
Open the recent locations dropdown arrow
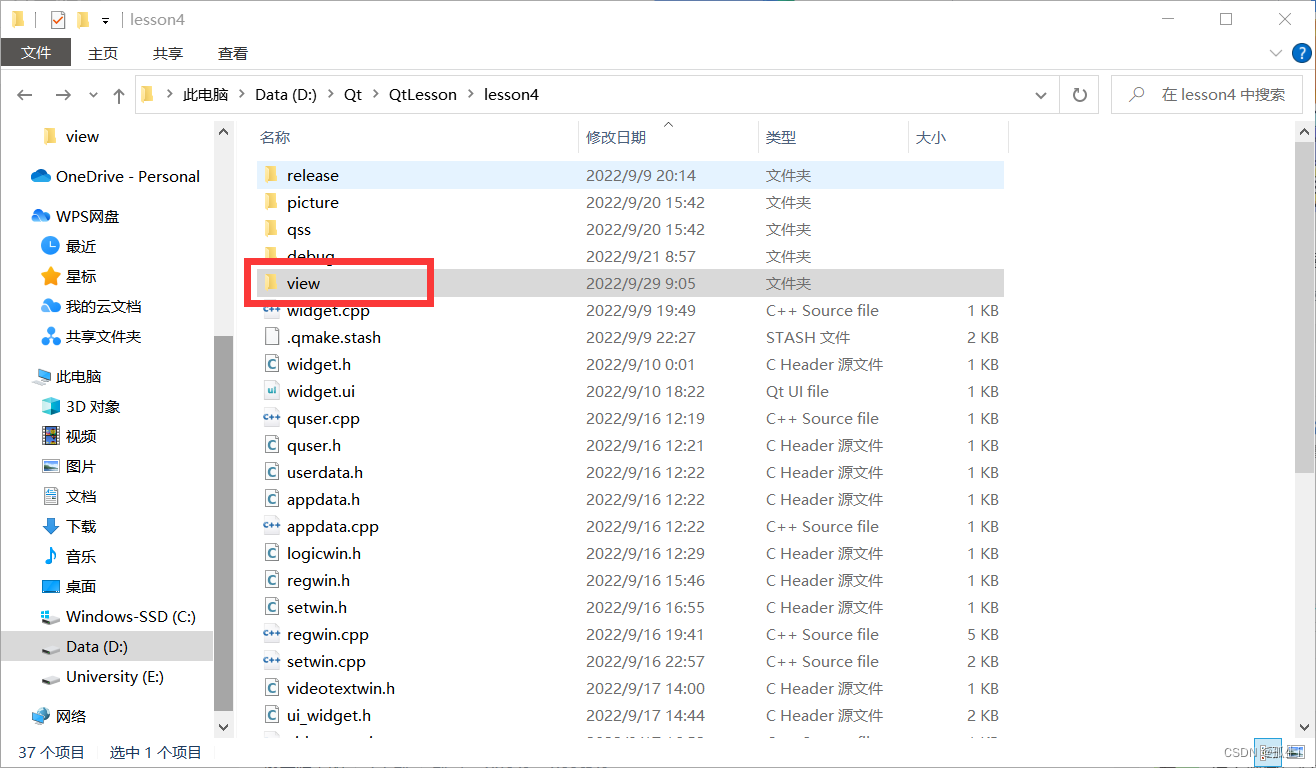pyautogui.click(x=93, y=95)
